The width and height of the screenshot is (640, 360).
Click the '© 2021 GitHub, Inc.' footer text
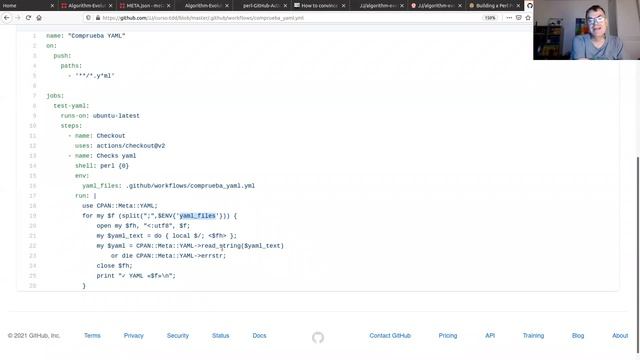[x=34, y=336]
